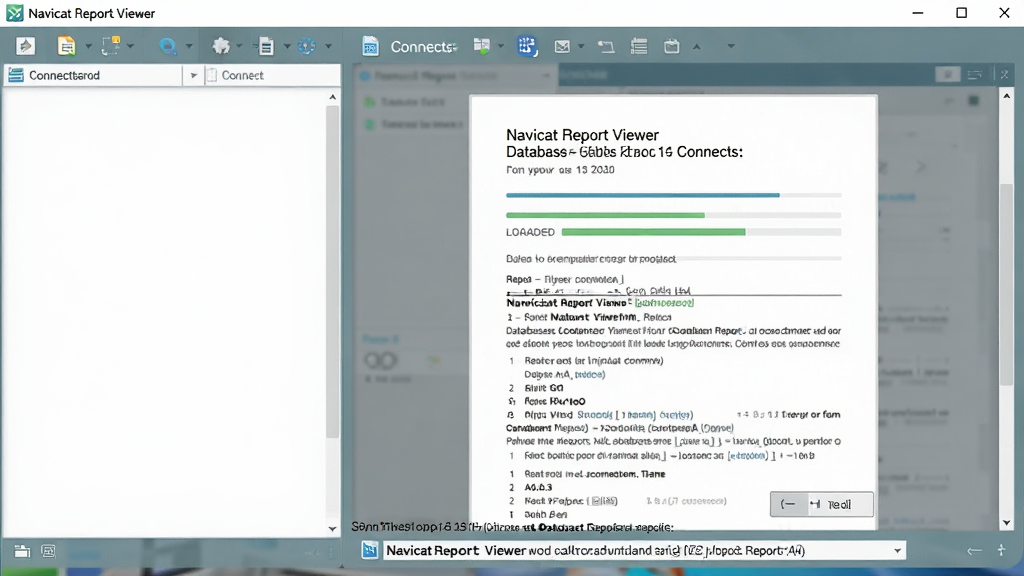Click the green table toolbar icon
This screenshot has width=1024, height=576.
coord(482,46)
